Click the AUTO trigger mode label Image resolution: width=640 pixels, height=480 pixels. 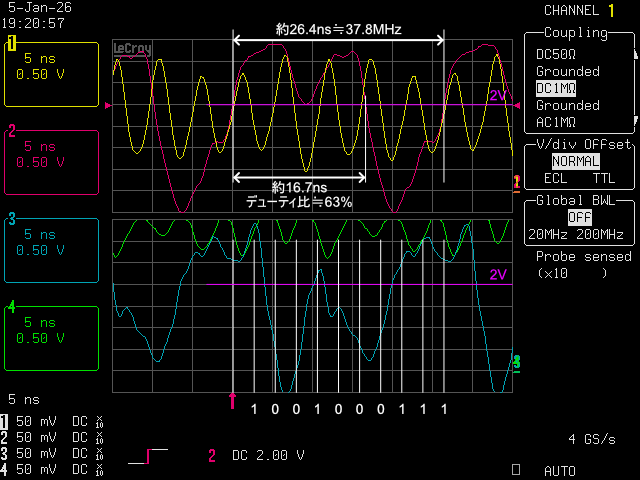pyautogui.click(x=560, y=469)
